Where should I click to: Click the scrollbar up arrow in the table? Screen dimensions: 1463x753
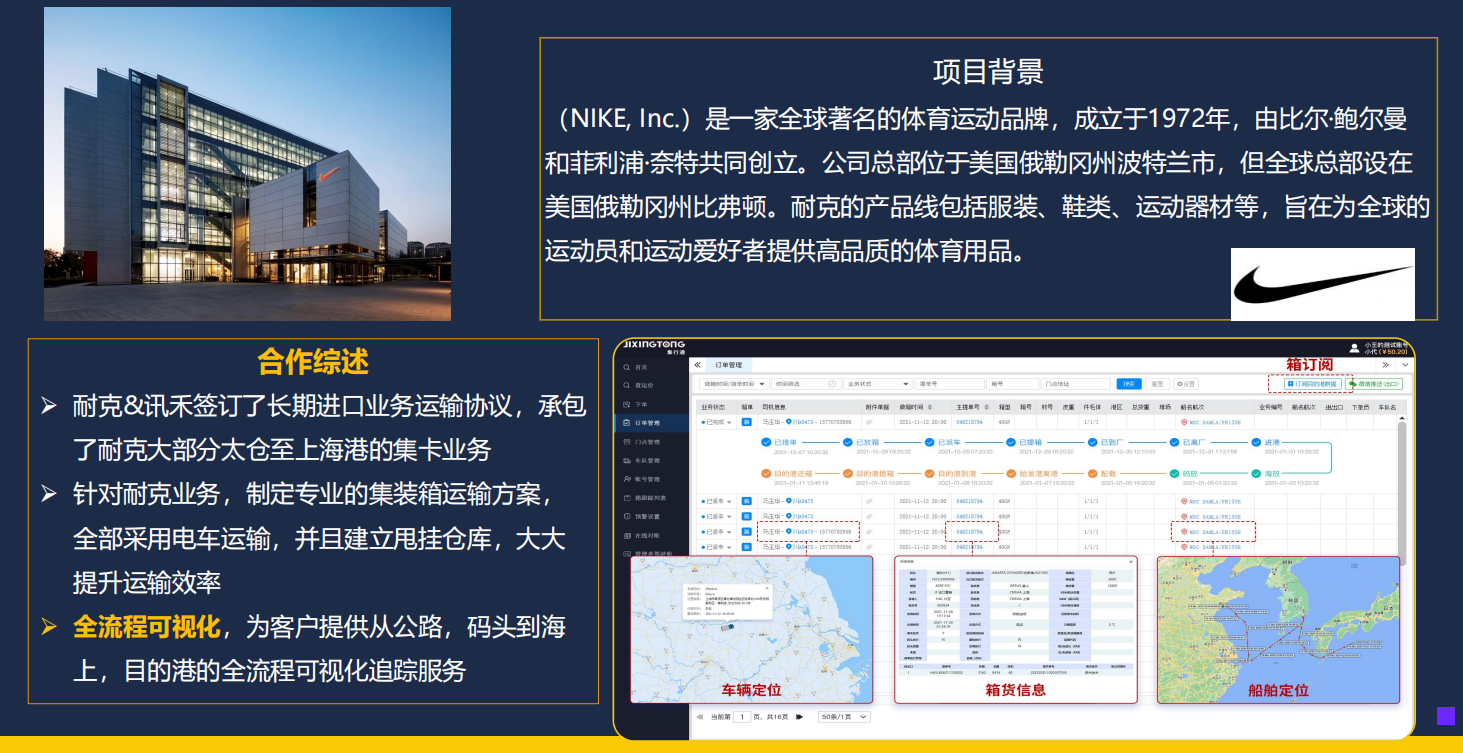1402,418
